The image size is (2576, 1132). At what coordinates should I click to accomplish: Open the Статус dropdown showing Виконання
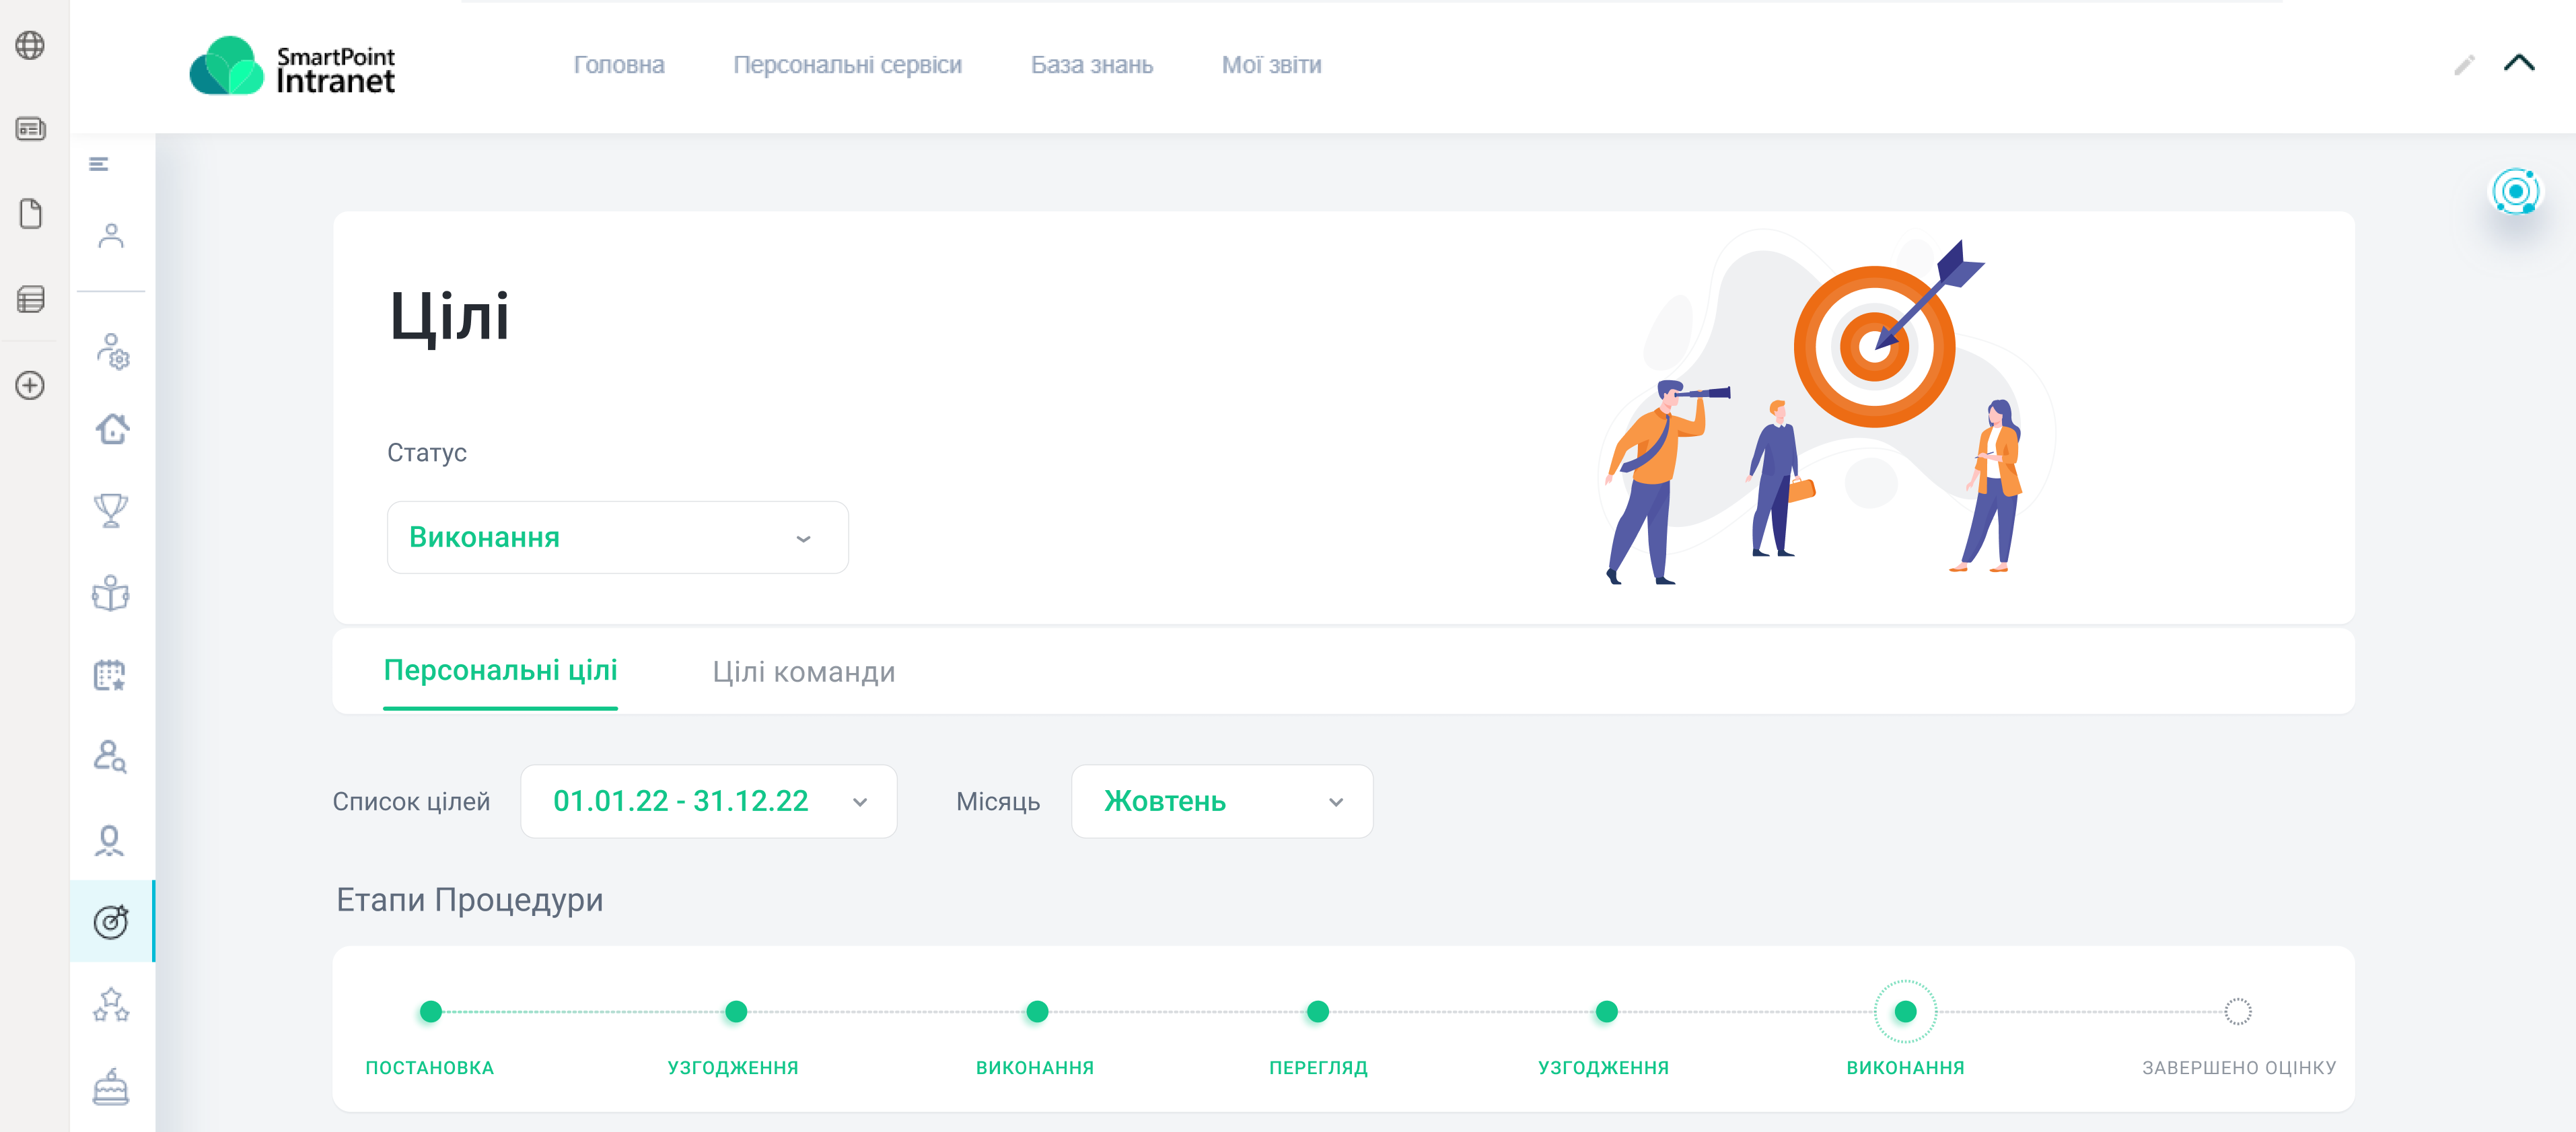click(x=617, y=538)
